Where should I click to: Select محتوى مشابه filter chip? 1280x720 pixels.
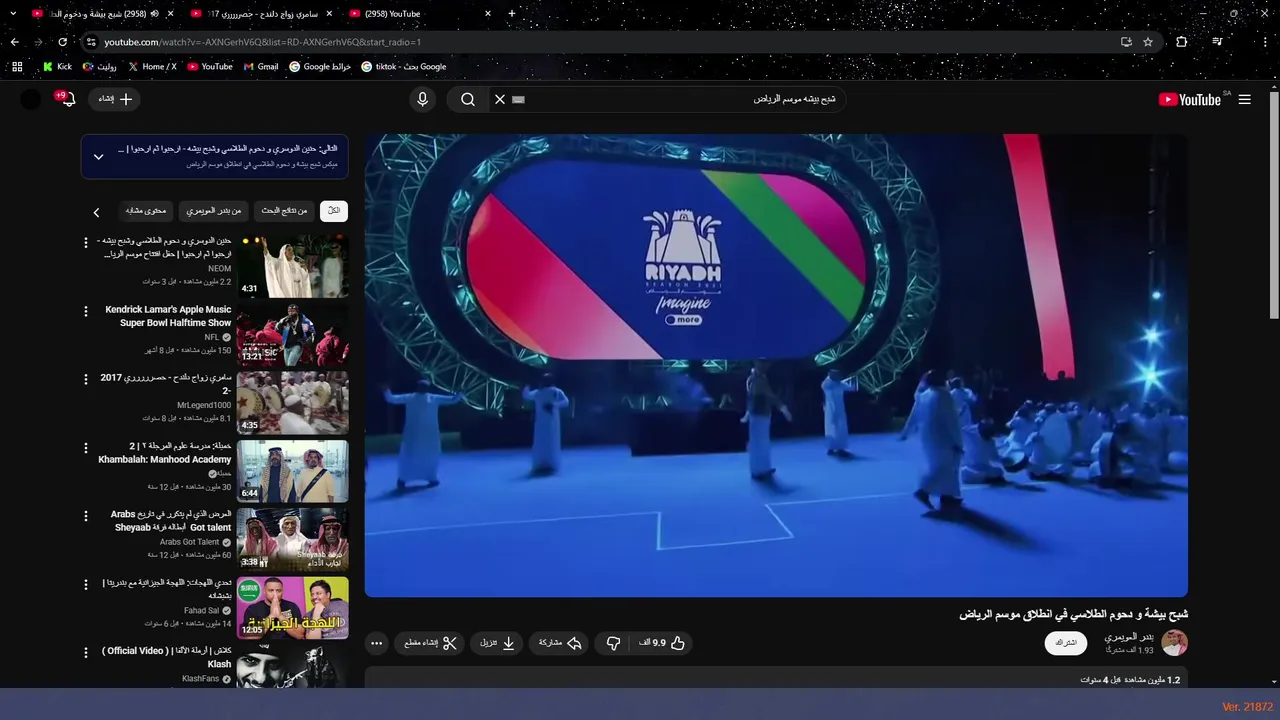click(146, 211)
